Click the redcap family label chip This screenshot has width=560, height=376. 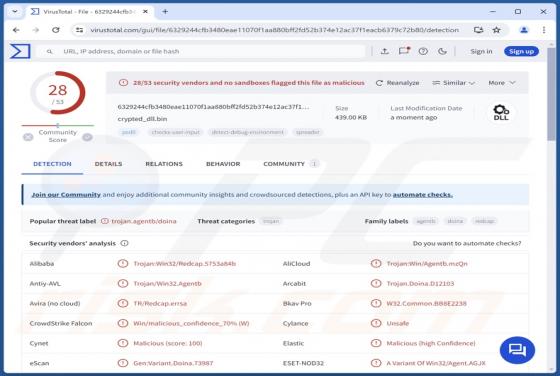485,221
